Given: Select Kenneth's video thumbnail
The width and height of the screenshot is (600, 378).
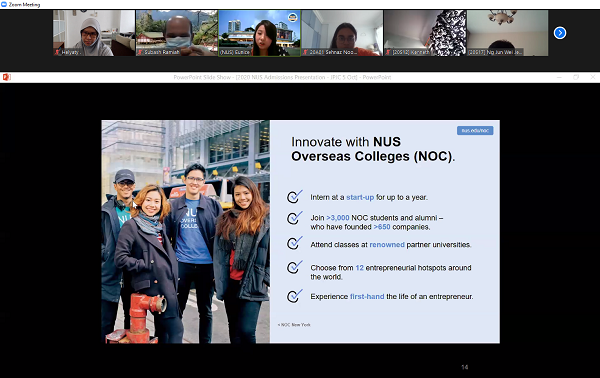Looking at the screenshot, I should (425, 33).
